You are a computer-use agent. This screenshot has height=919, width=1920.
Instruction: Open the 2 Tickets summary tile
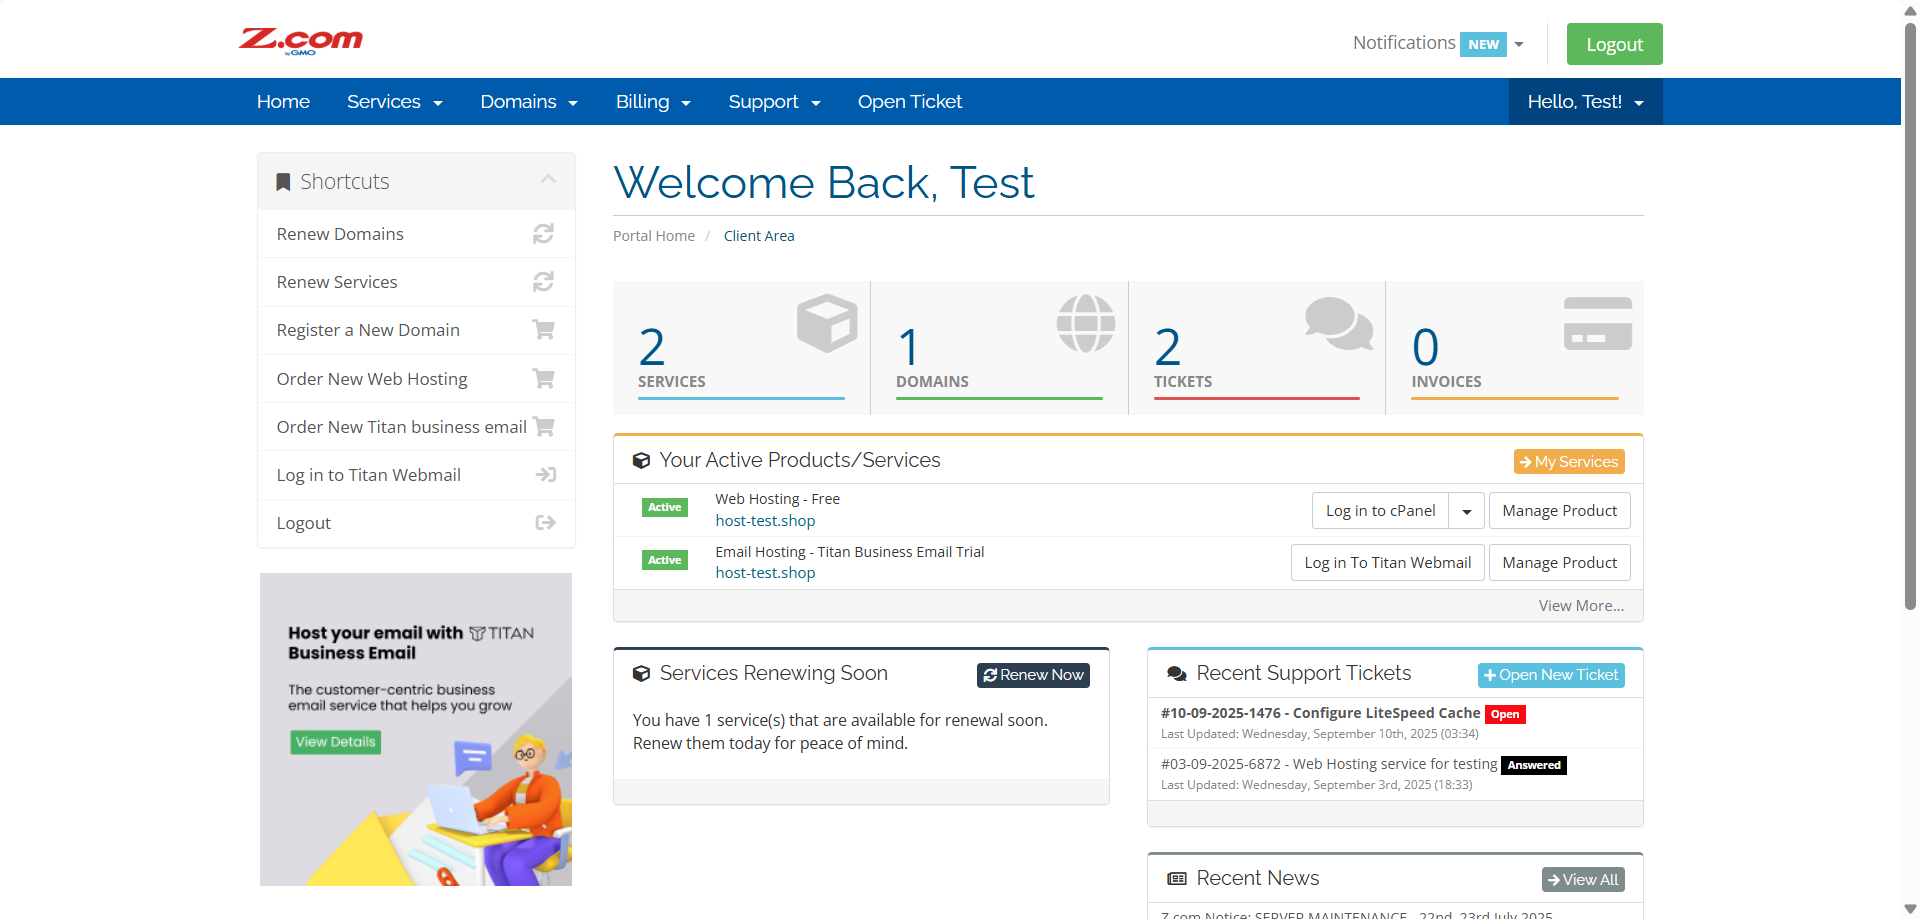pos(1257,348)
